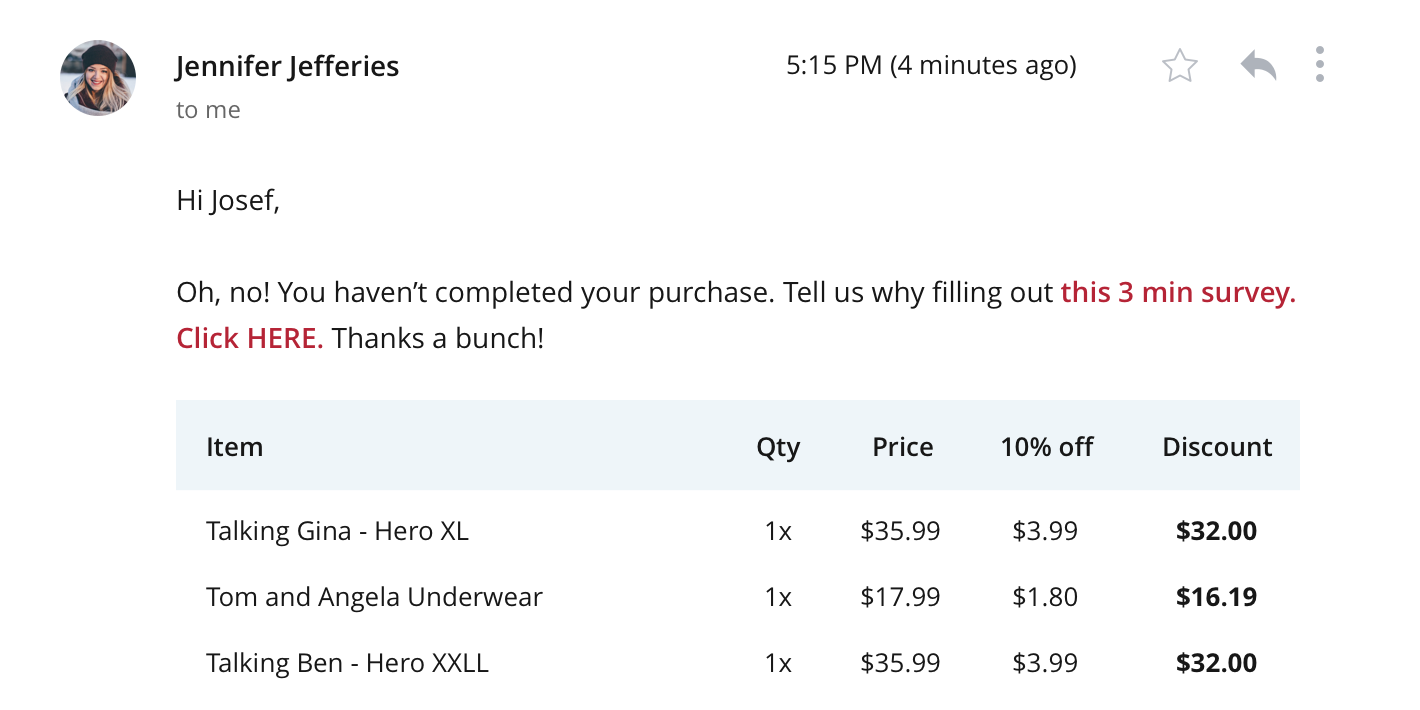Open Jennifer Jefferies' profile photo
Viewport: 1420px width, 710px height.
pyautogui.click(x=98, y=78)
